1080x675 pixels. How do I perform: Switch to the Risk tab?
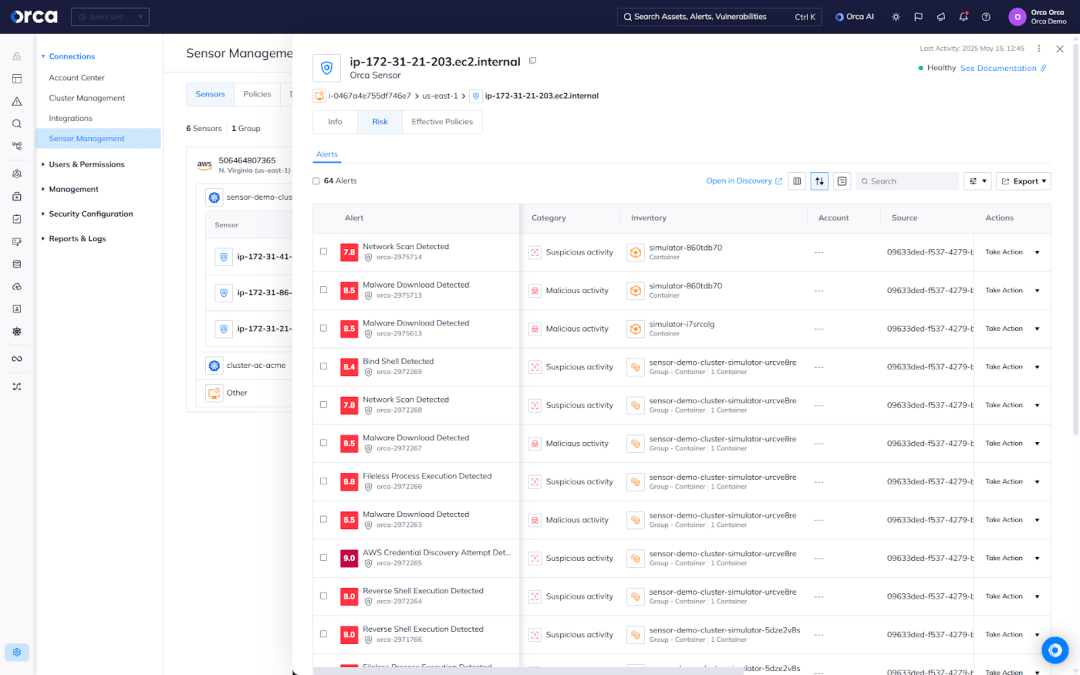(380, 121)
